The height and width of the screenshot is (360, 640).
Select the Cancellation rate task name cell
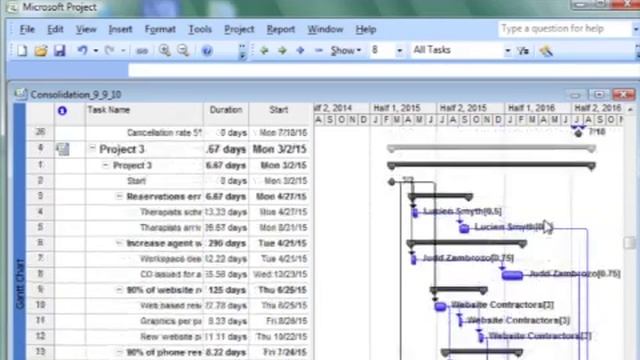coord(144,133)
